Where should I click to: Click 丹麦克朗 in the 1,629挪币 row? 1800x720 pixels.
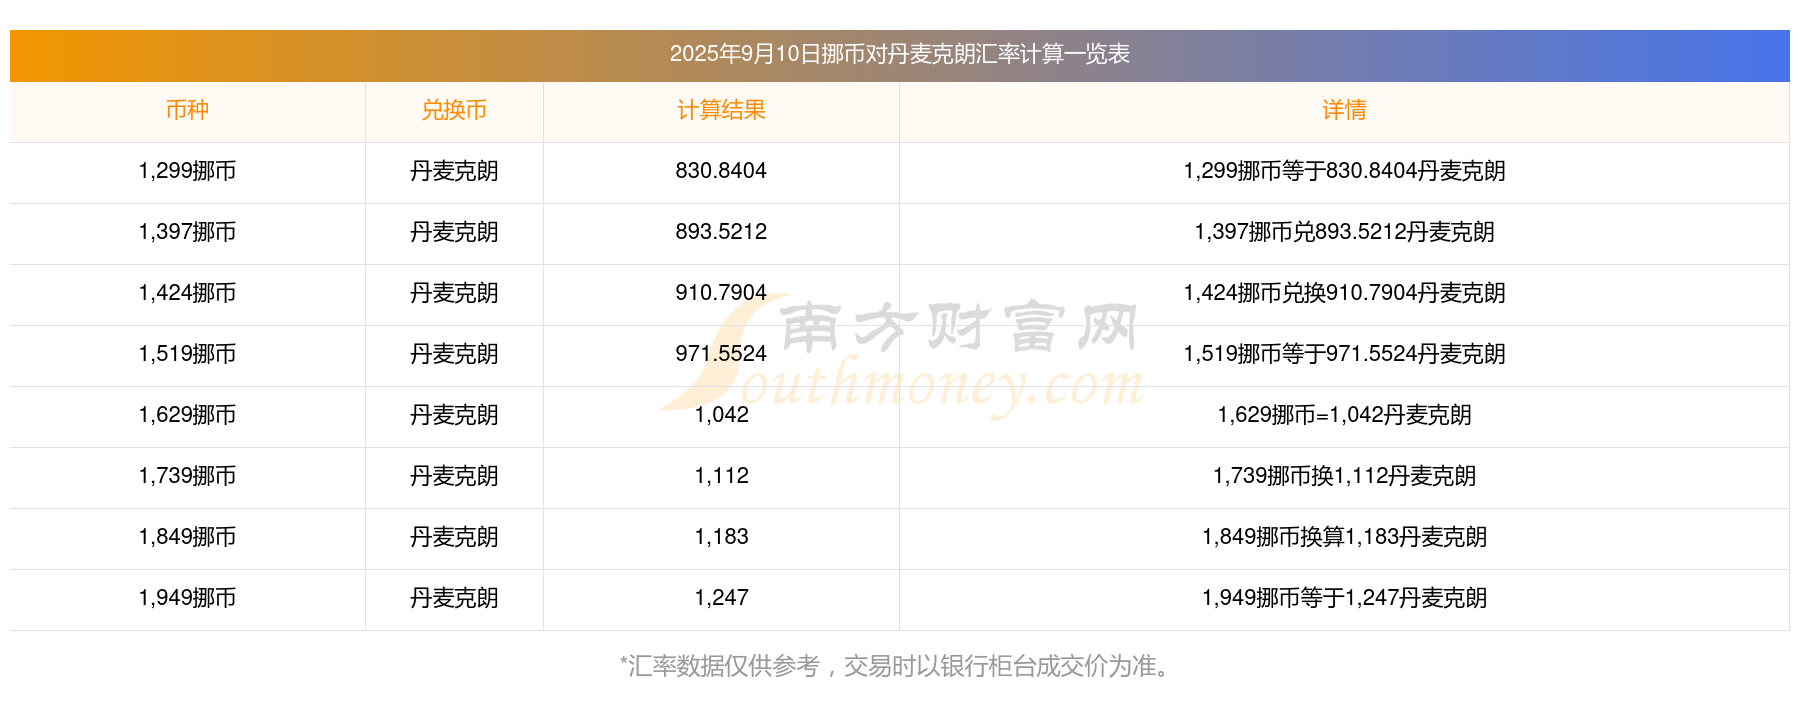[454, 415]
